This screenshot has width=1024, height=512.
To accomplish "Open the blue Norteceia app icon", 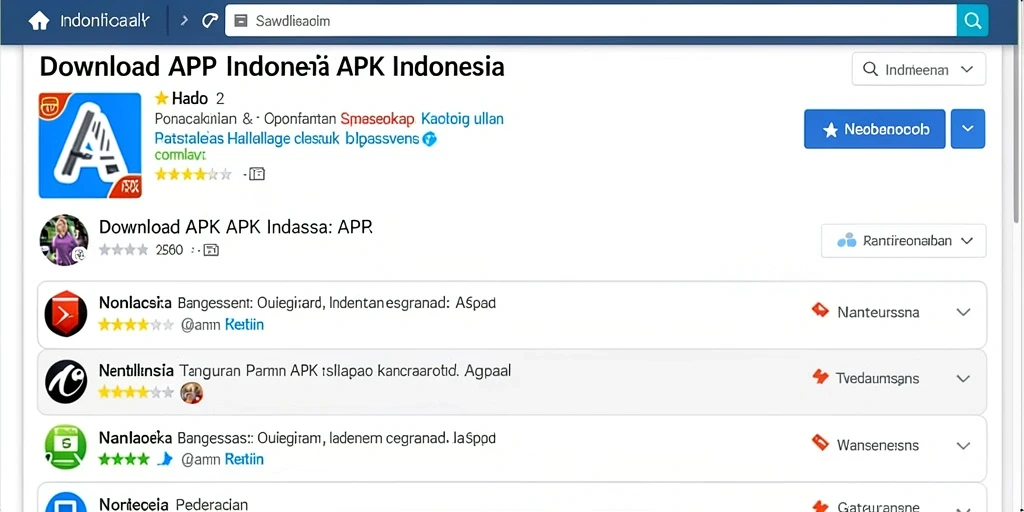I will tap(66, 502).
